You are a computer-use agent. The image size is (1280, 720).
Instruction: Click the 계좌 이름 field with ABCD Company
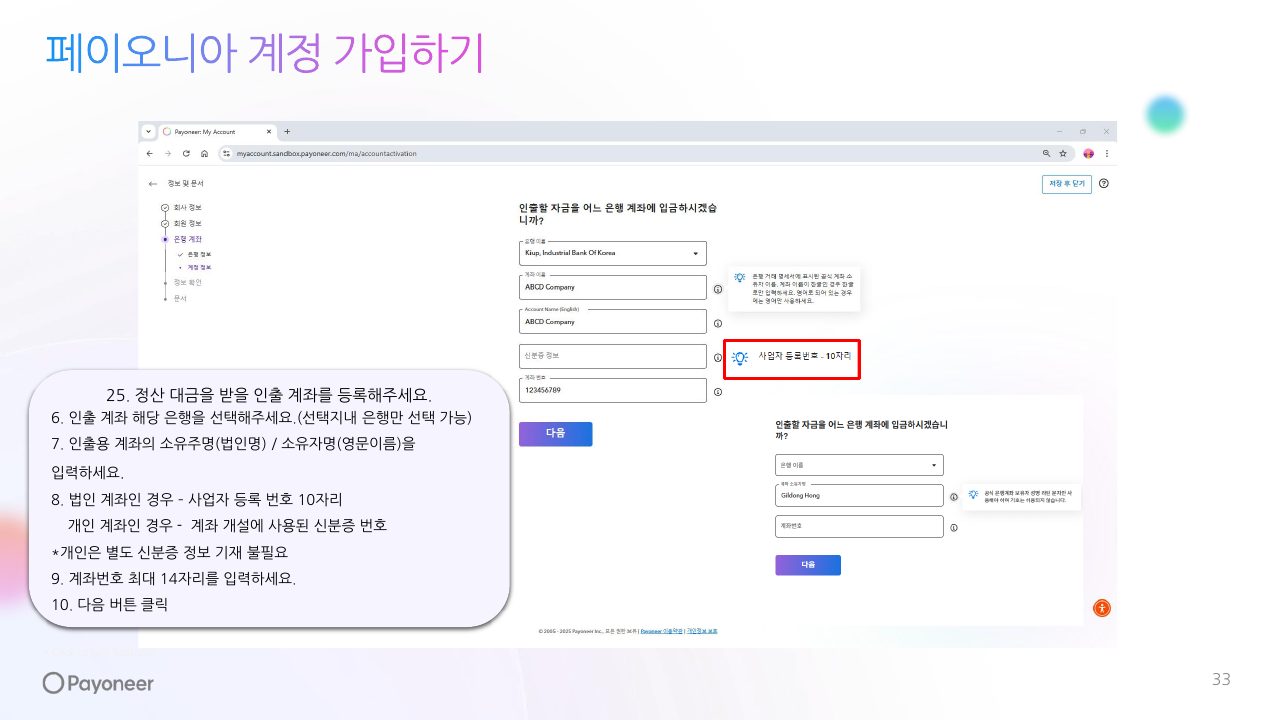click(x=613, y=287)
